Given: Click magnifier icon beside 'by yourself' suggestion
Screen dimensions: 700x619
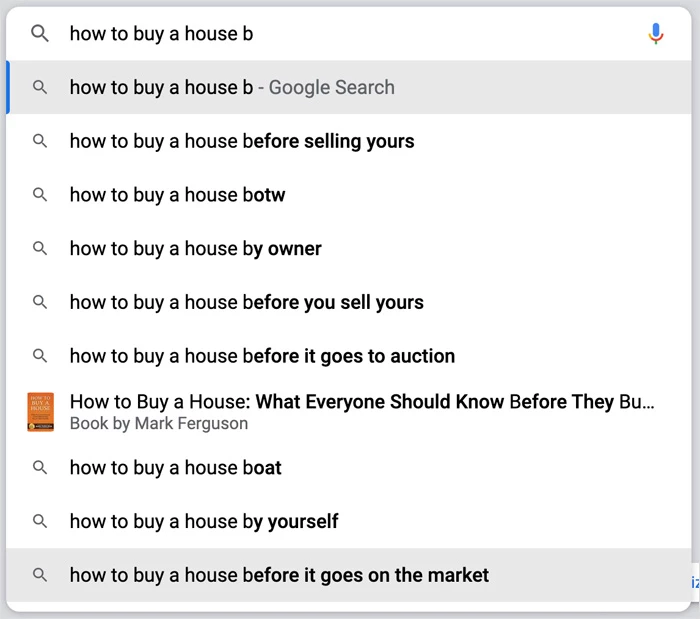Looking at the screenshot, I should (x=40, y=521).
